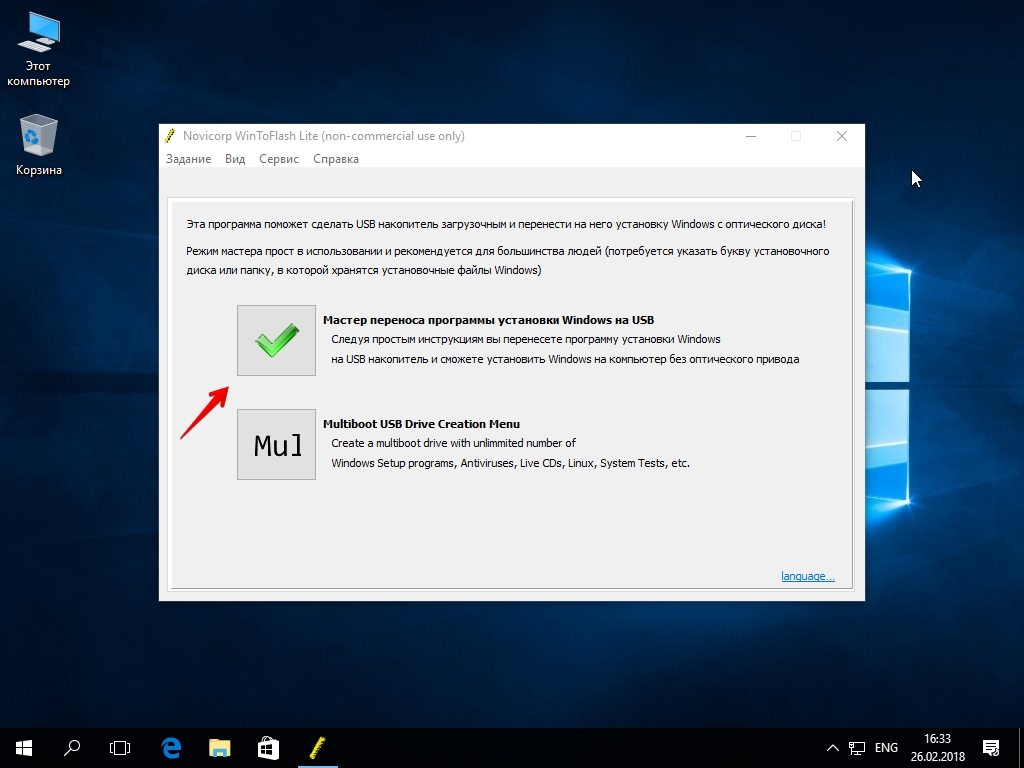
Task: Switch input language via ENG indicator
Action: pos(886,748)
